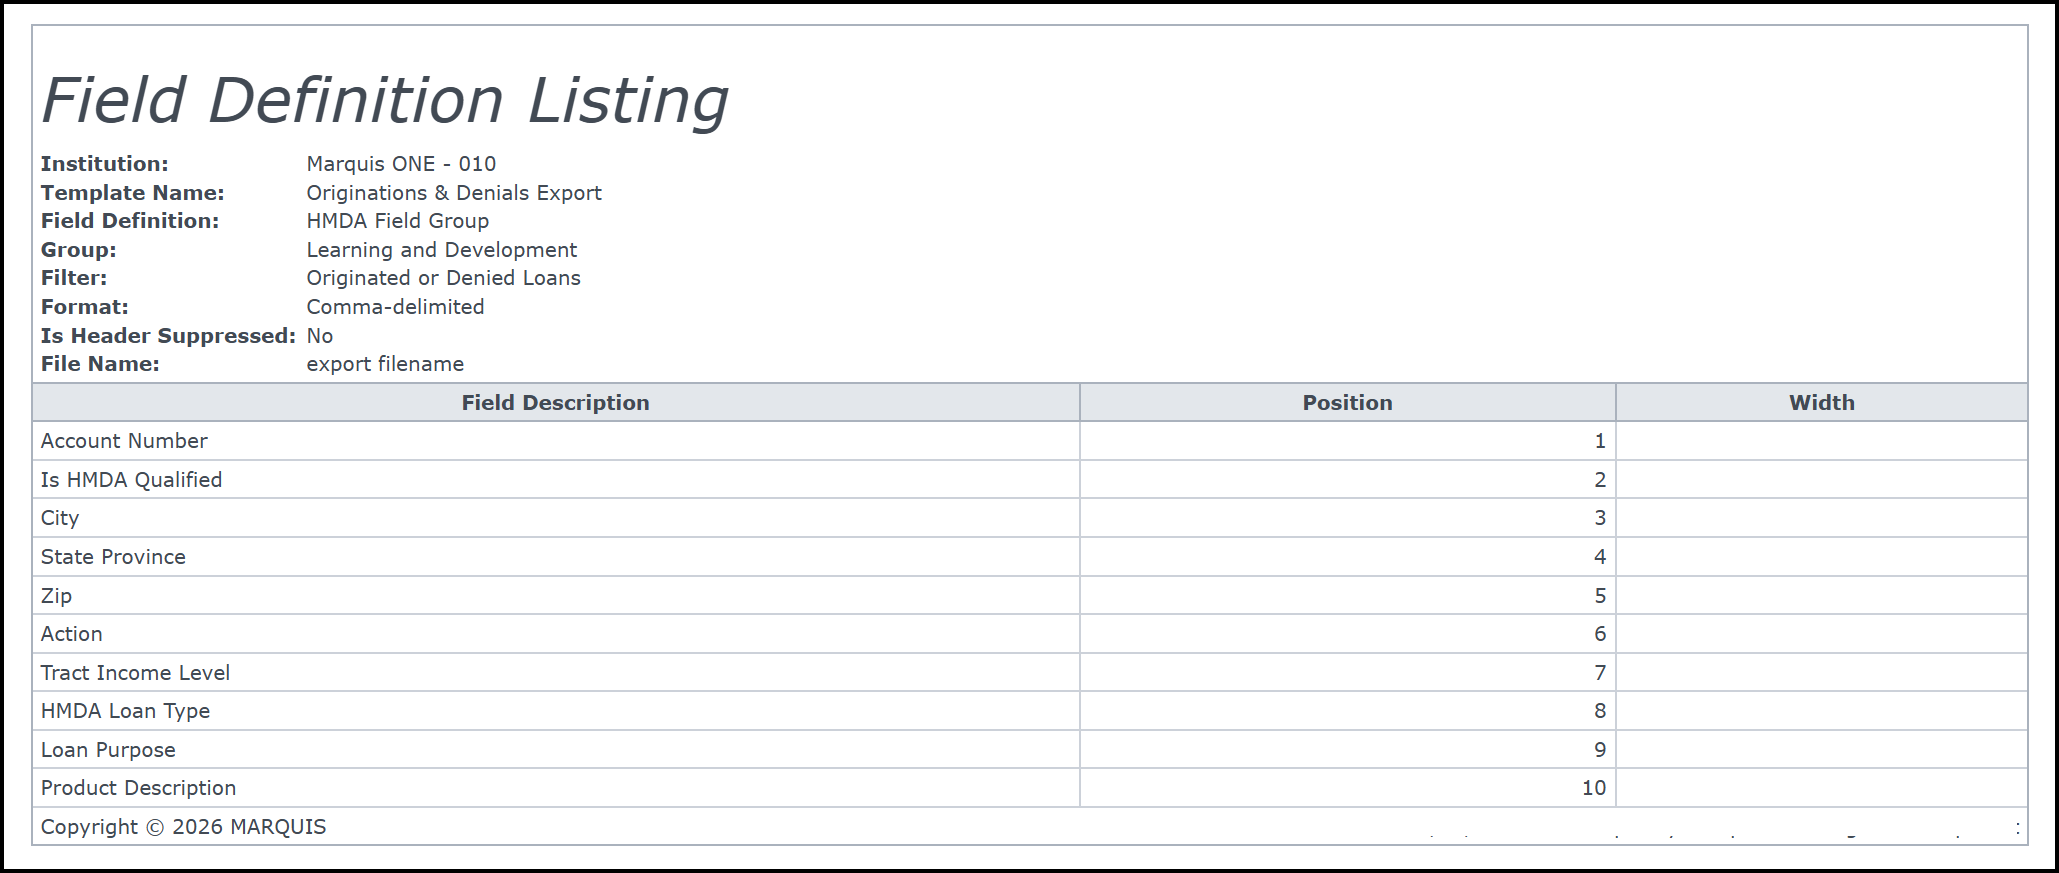Select the Is HMDA Qualified row
2059x873 pixels.
click(1030, 480)
